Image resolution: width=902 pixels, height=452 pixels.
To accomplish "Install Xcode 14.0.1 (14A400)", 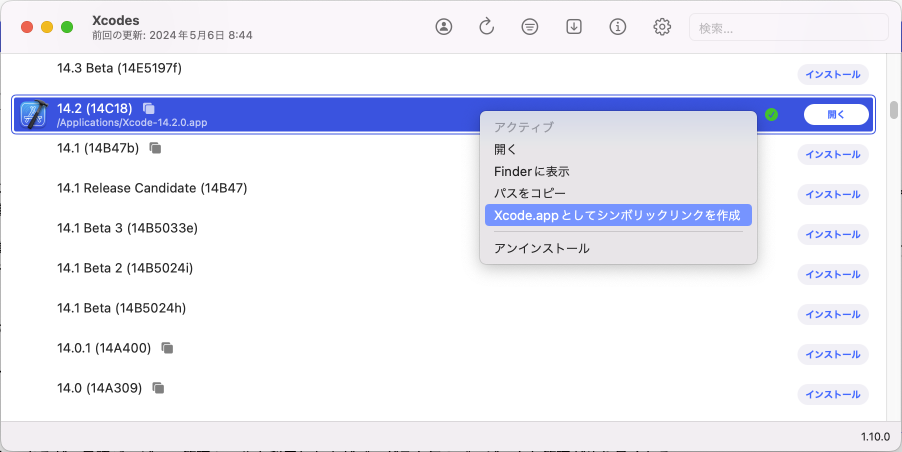I will click(x=832, y=354).
